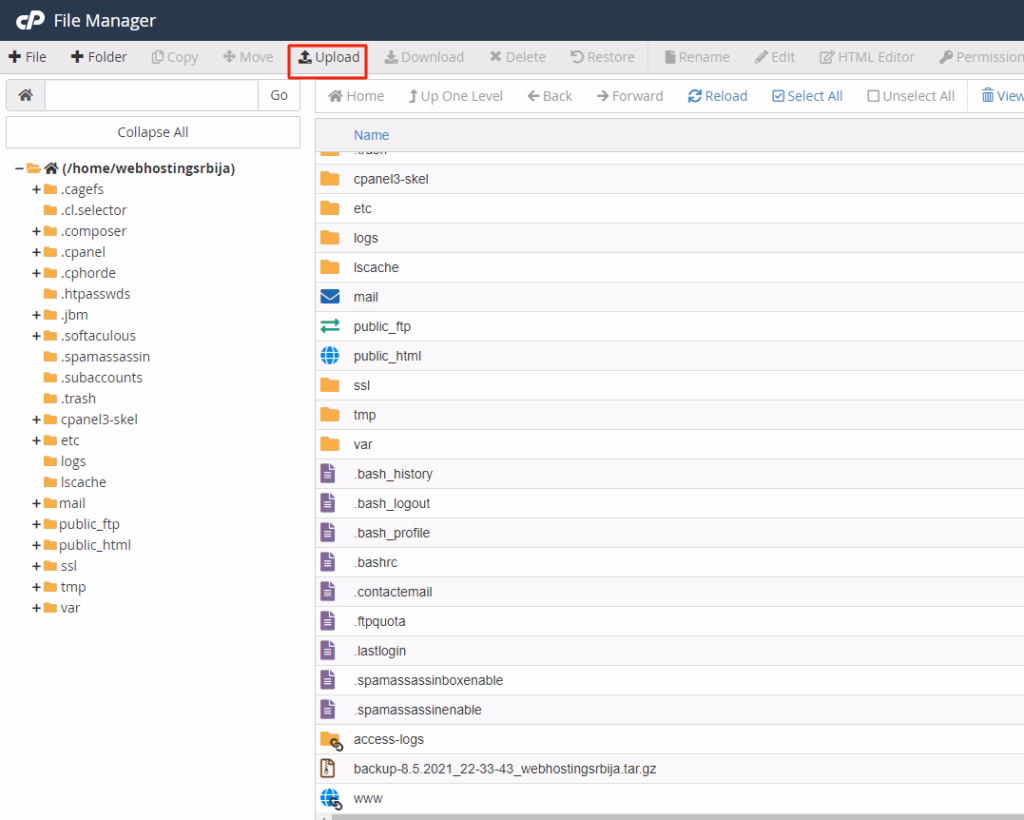Select the var folder row in list
This screenshot has height=820, width=1024.
(669, 444)
